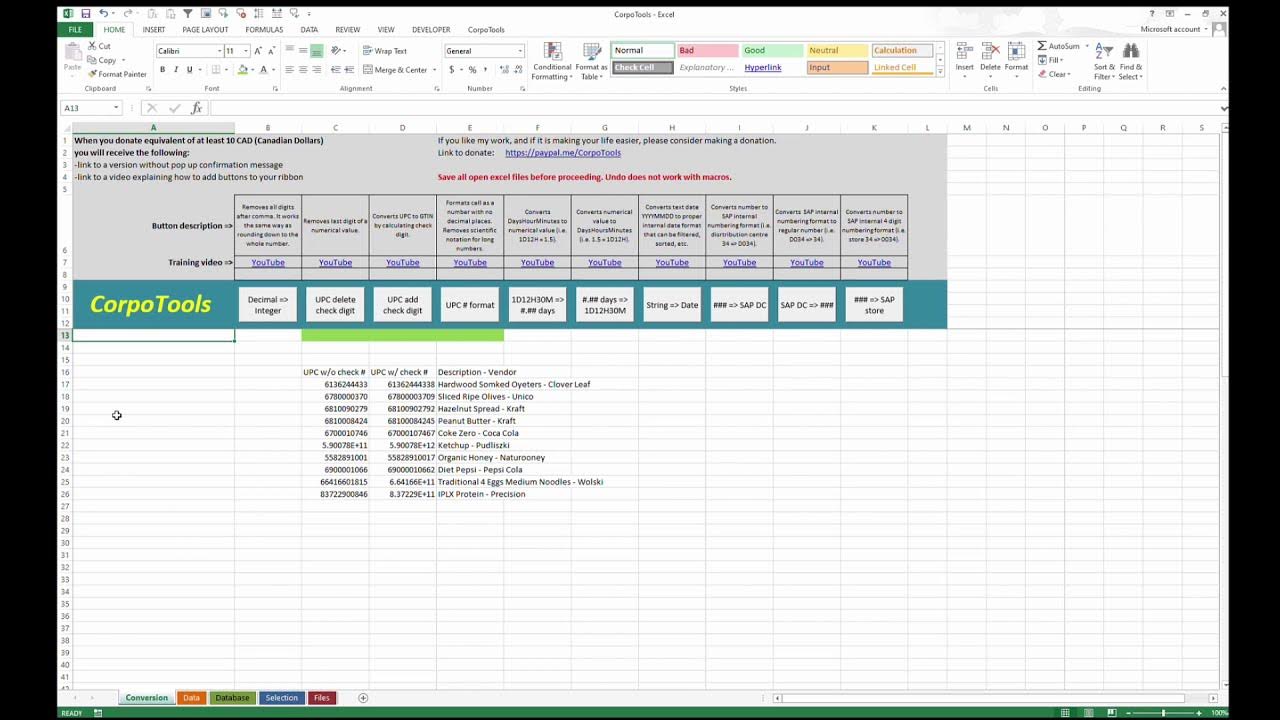Align text to the left
This screenshot has width=1280, height=720.
click(289, 70)
